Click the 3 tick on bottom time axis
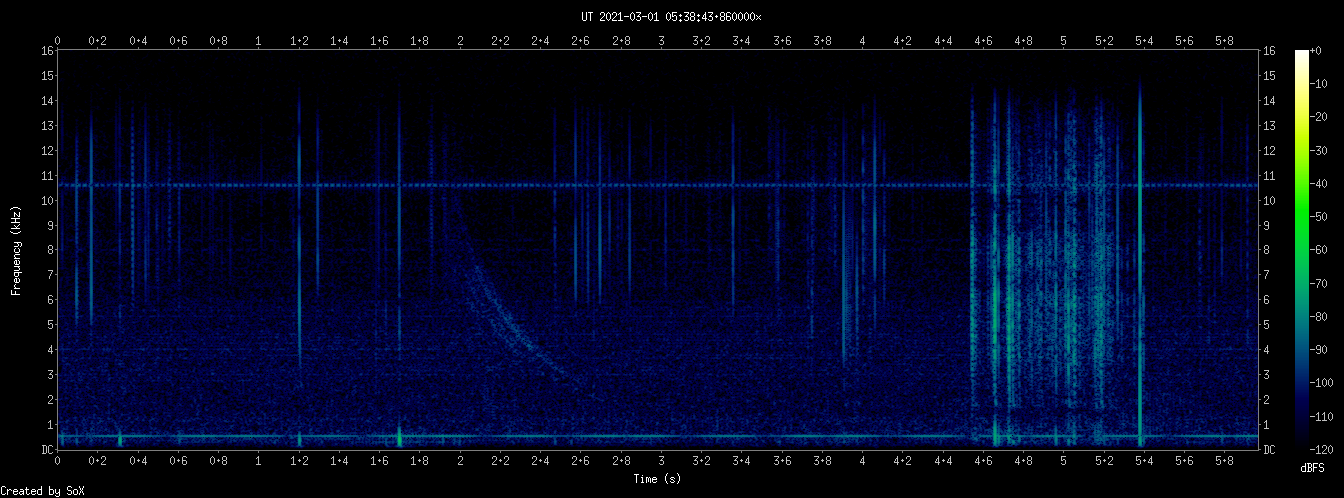Screen dimensions: 1344x498 pos(661,460)
